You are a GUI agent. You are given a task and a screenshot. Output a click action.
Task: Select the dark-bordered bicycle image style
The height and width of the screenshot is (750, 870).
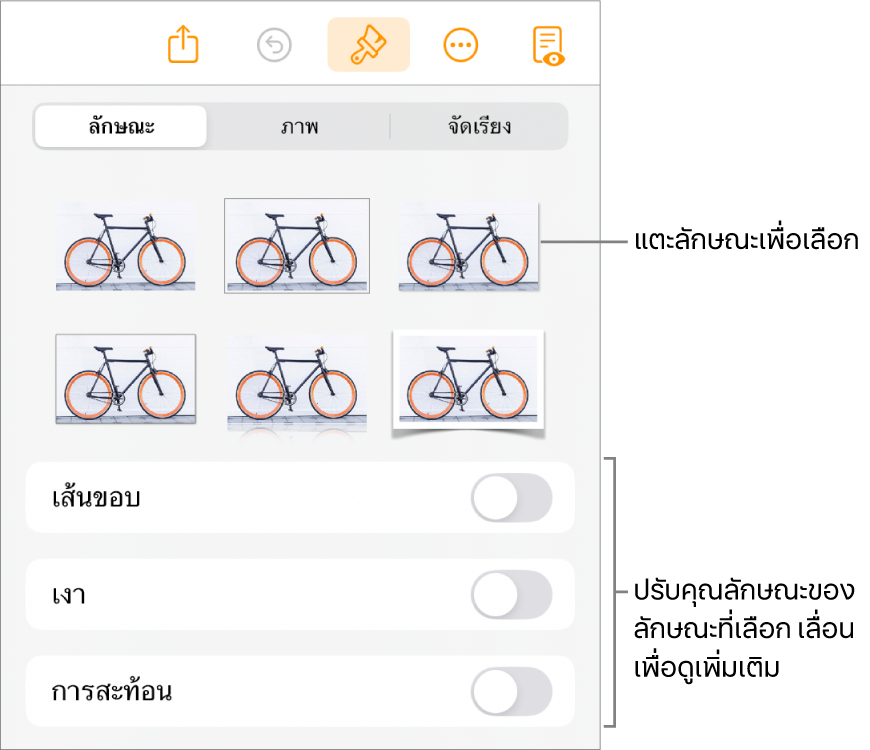(x=125, y=380)
